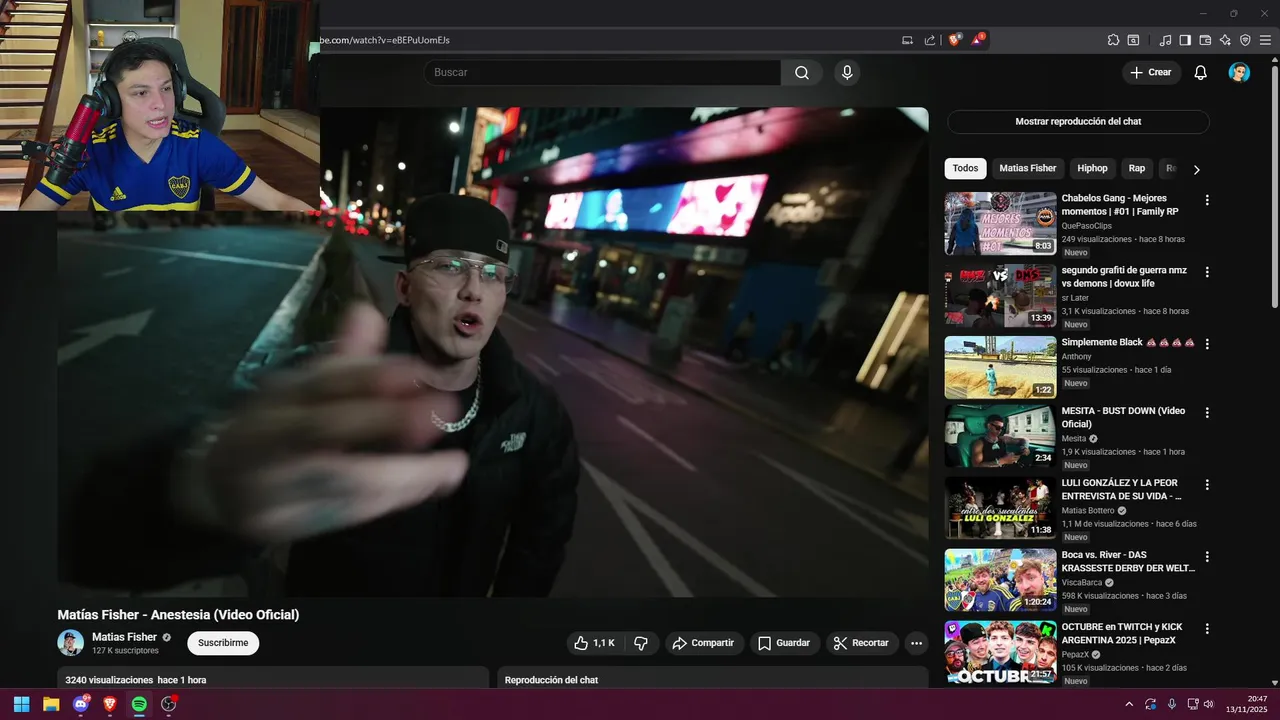Click the video title Anestesia text
1280x720 pixels.
(x=179, y=615)
